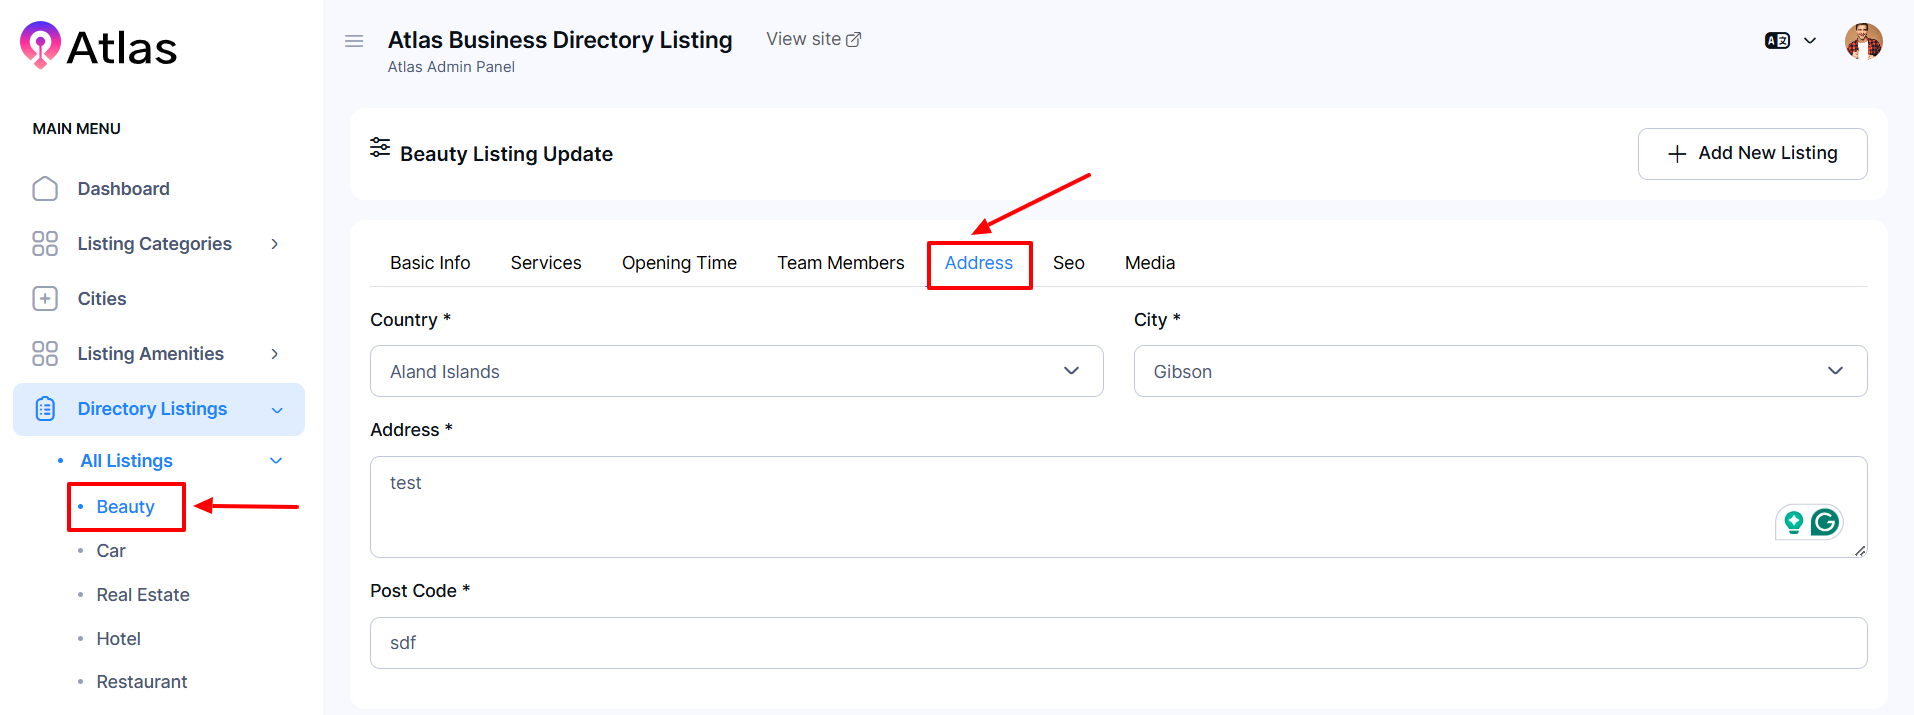
Task: Click the Add New Listing button
Action: 1752,154
